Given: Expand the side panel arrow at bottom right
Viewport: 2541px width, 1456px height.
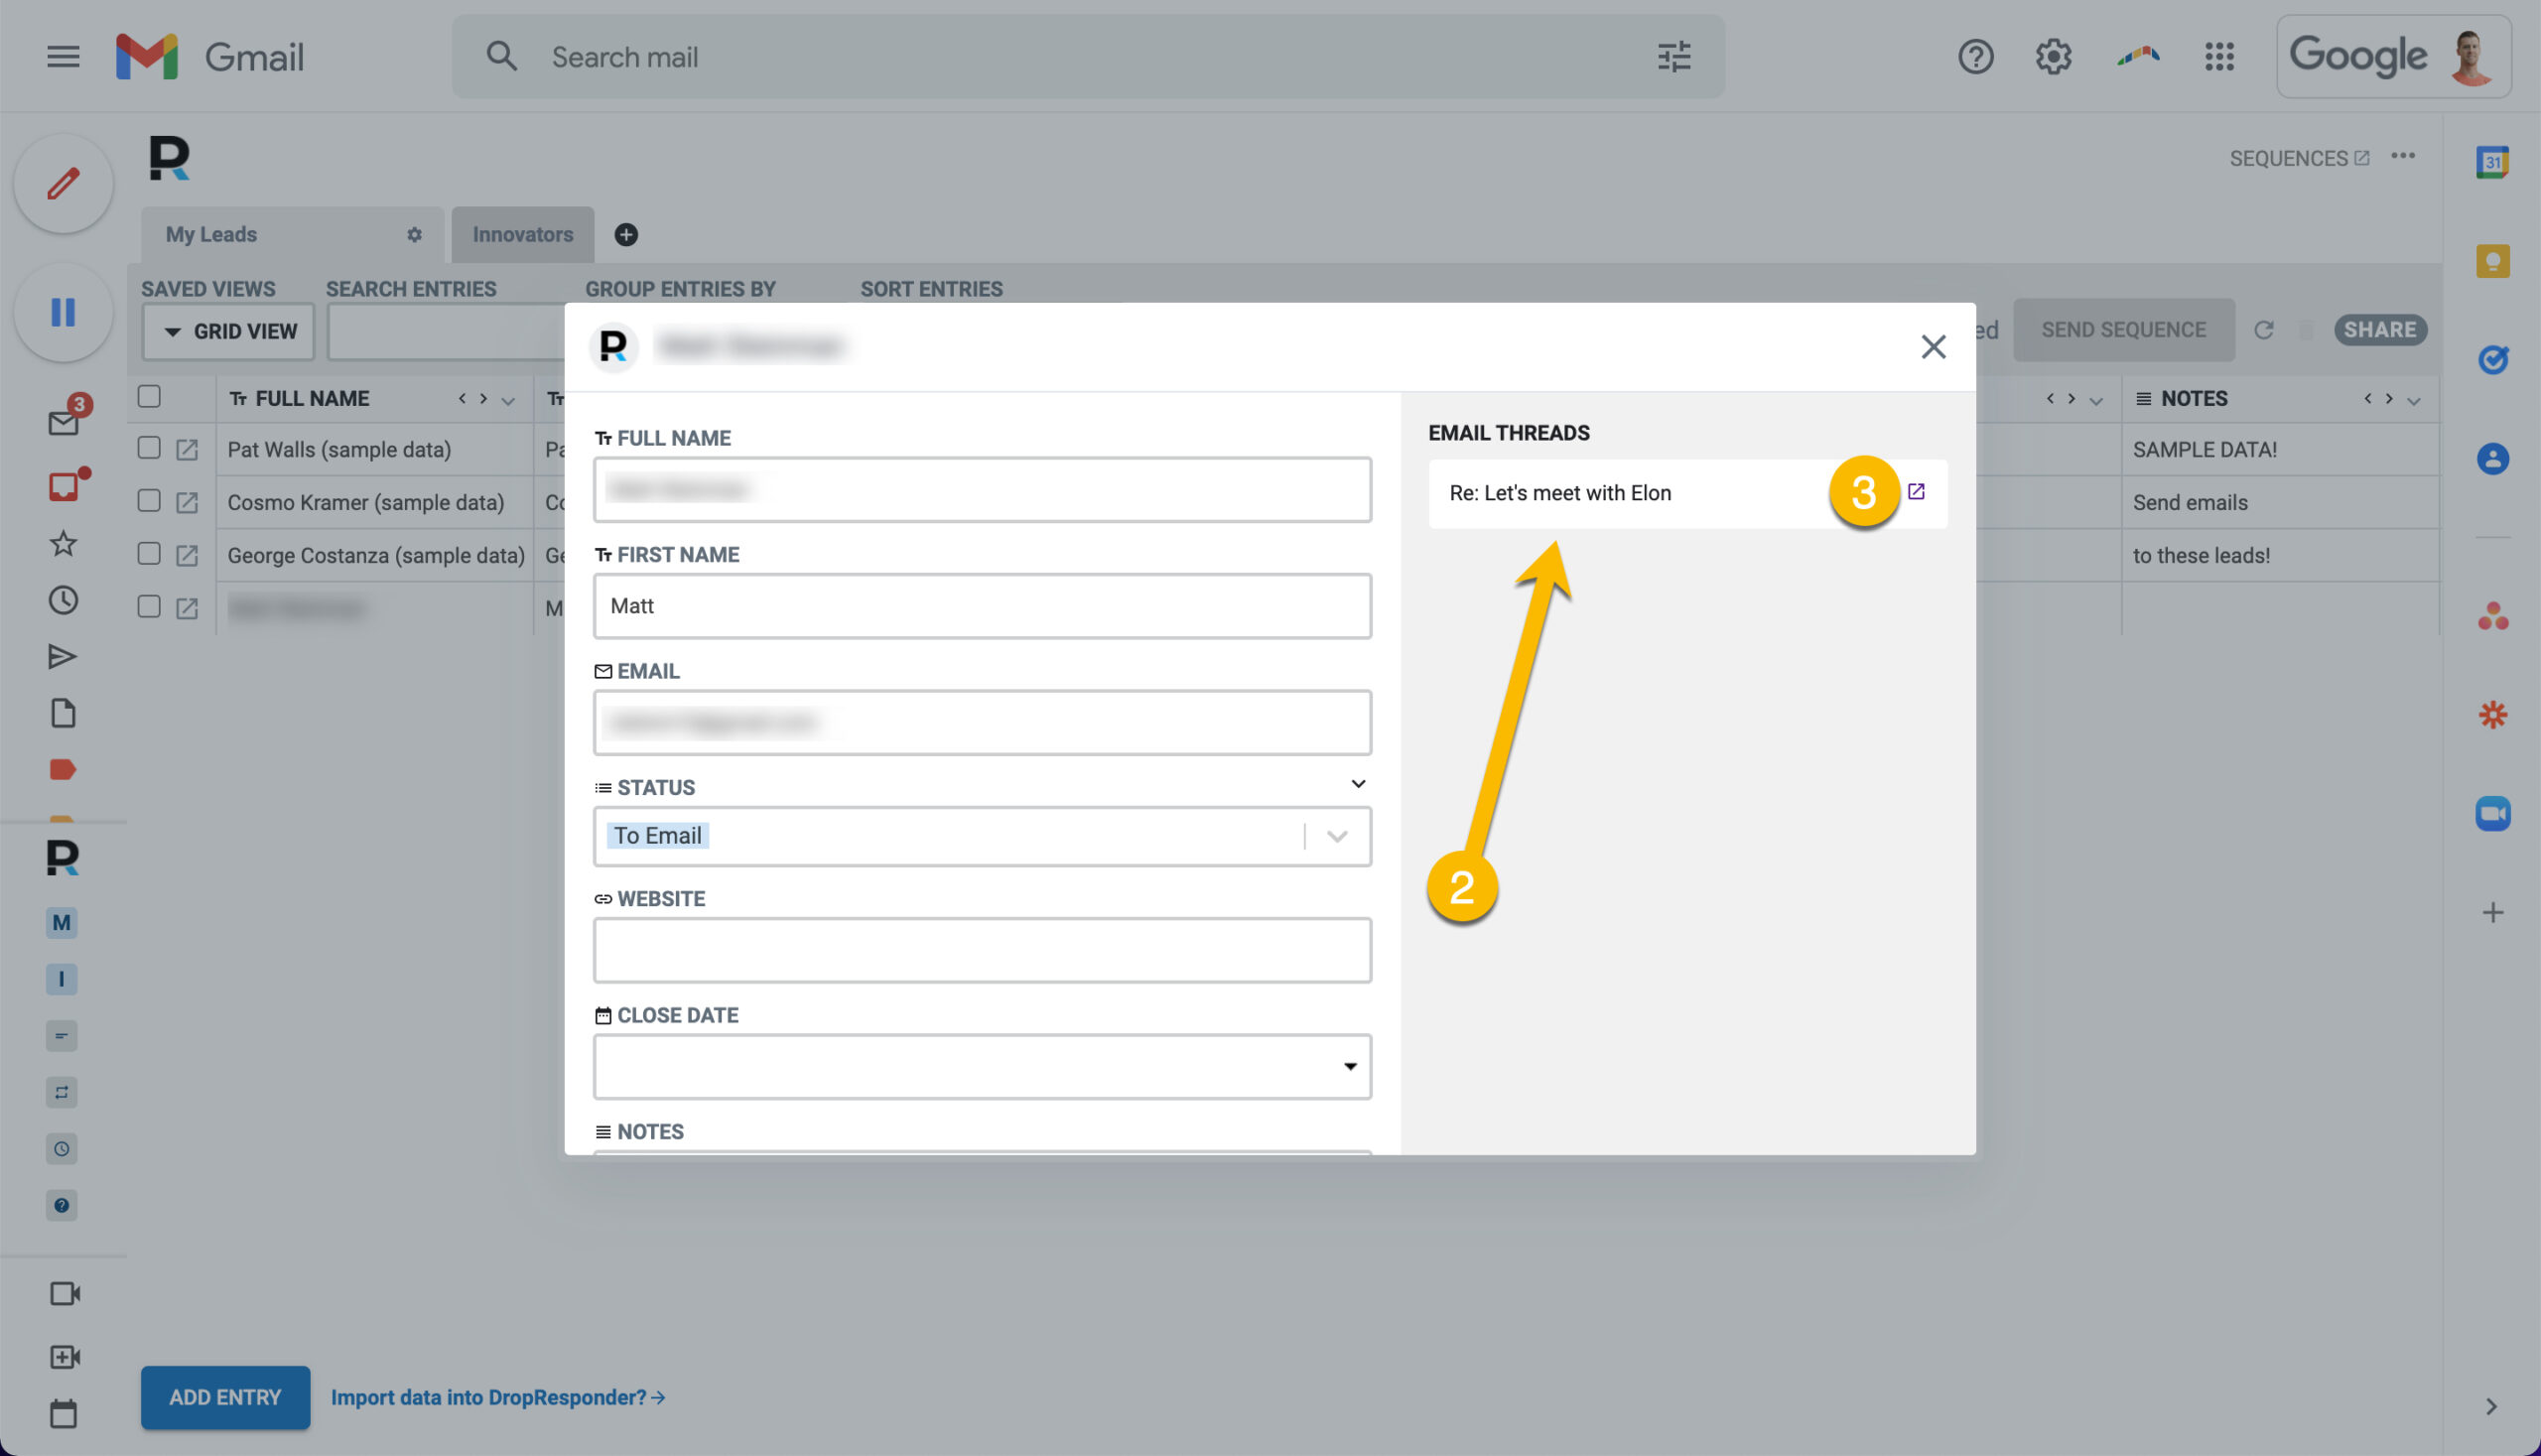Looking at the screenshot, I should [2491, 1406].
